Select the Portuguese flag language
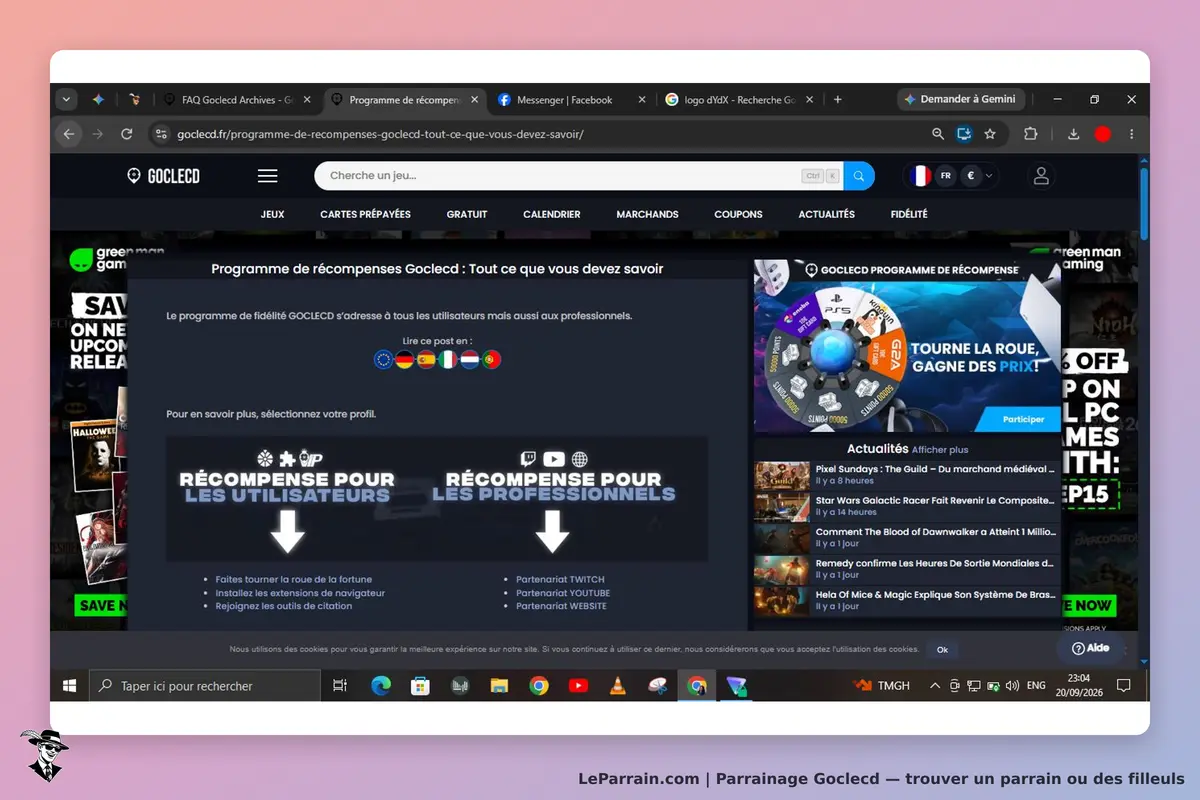 (491, 360)
